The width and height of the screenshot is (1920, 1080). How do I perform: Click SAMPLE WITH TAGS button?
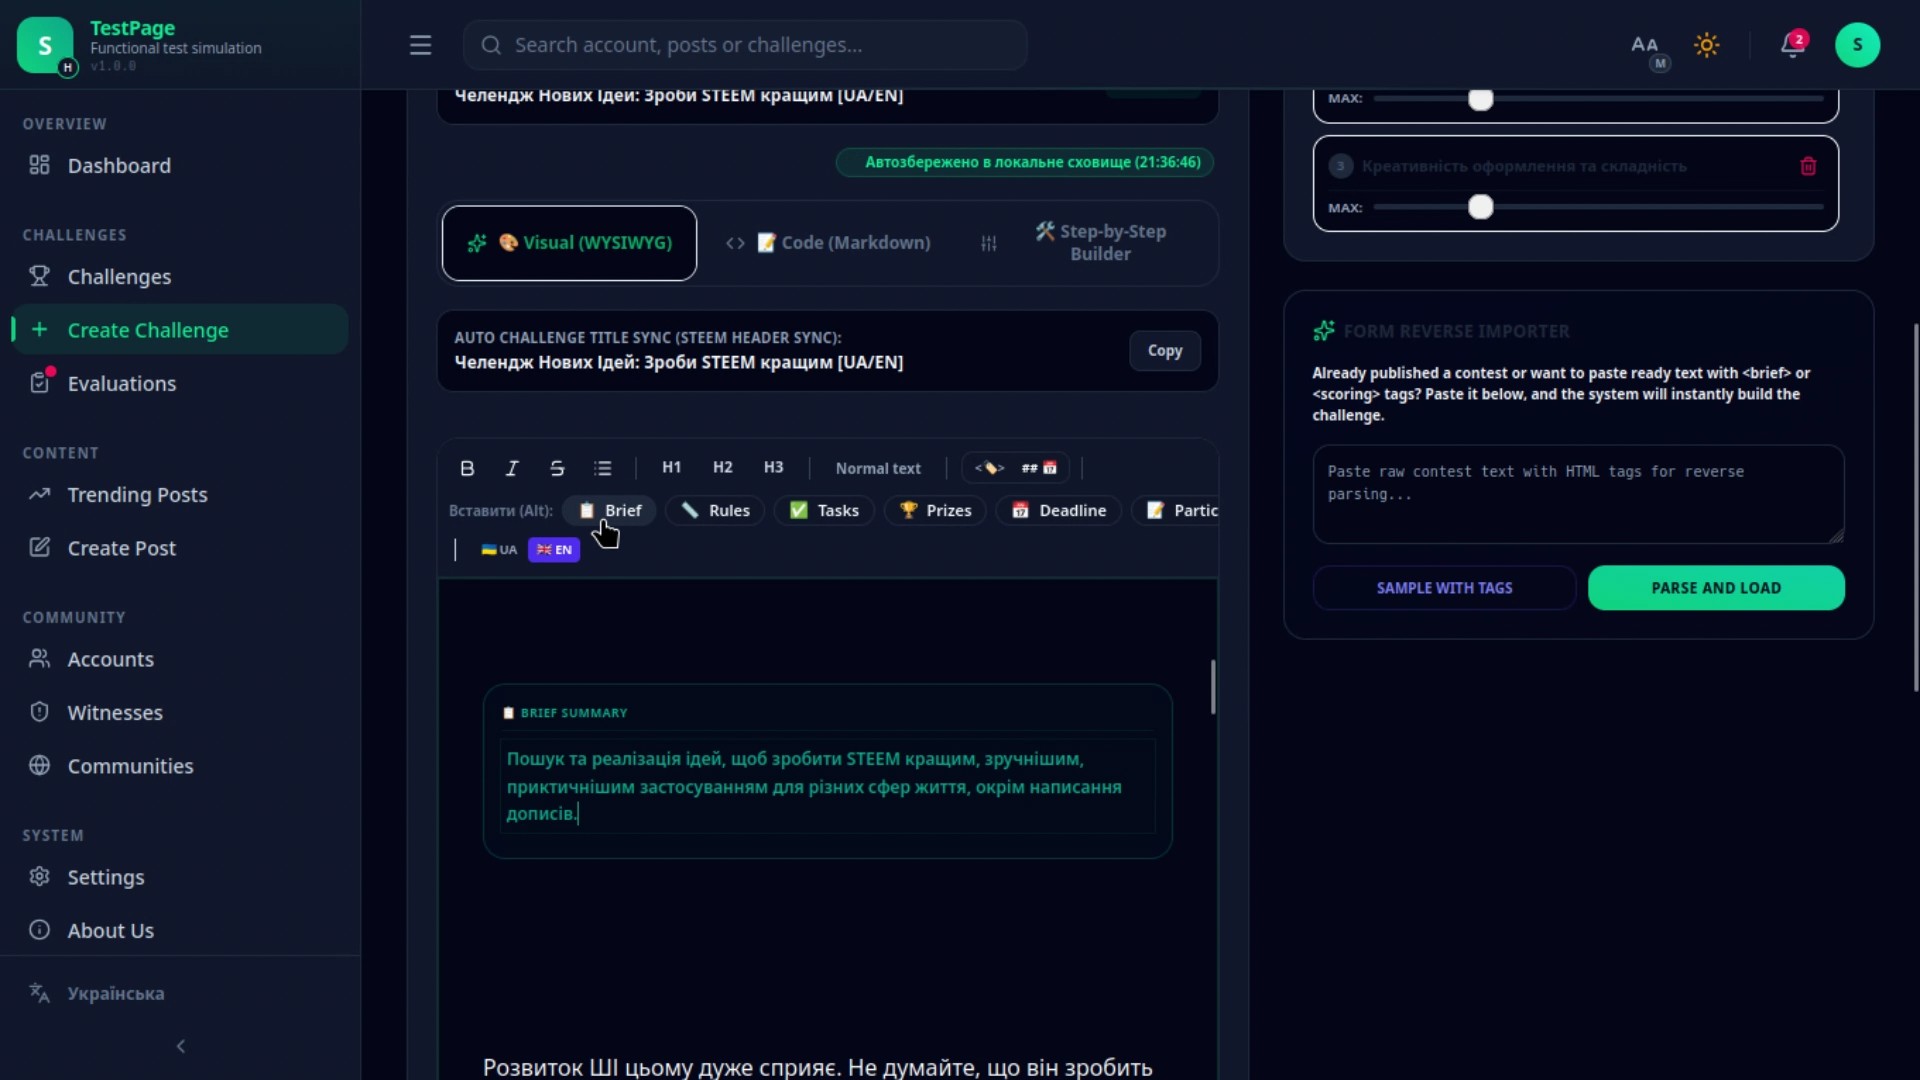(1444, 588)
